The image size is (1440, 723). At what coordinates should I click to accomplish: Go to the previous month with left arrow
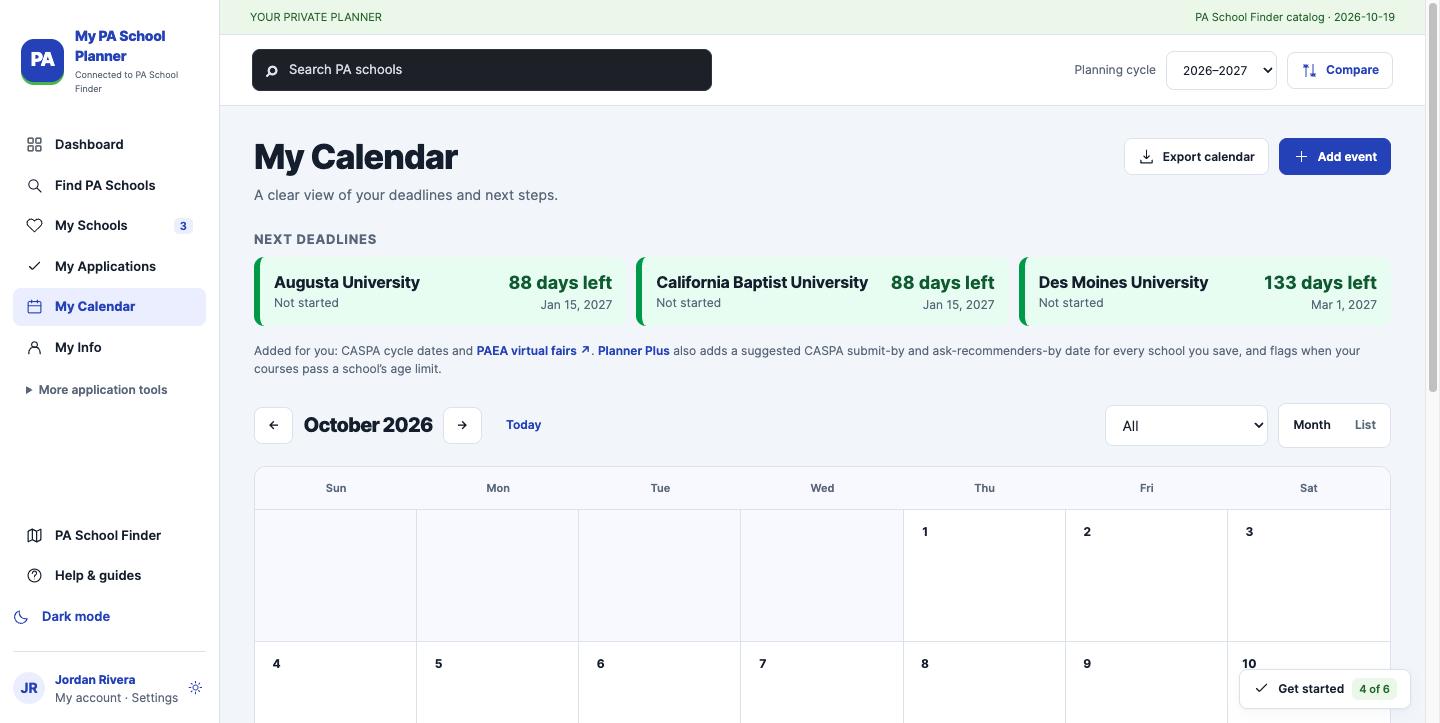click(x=273, y=425)
